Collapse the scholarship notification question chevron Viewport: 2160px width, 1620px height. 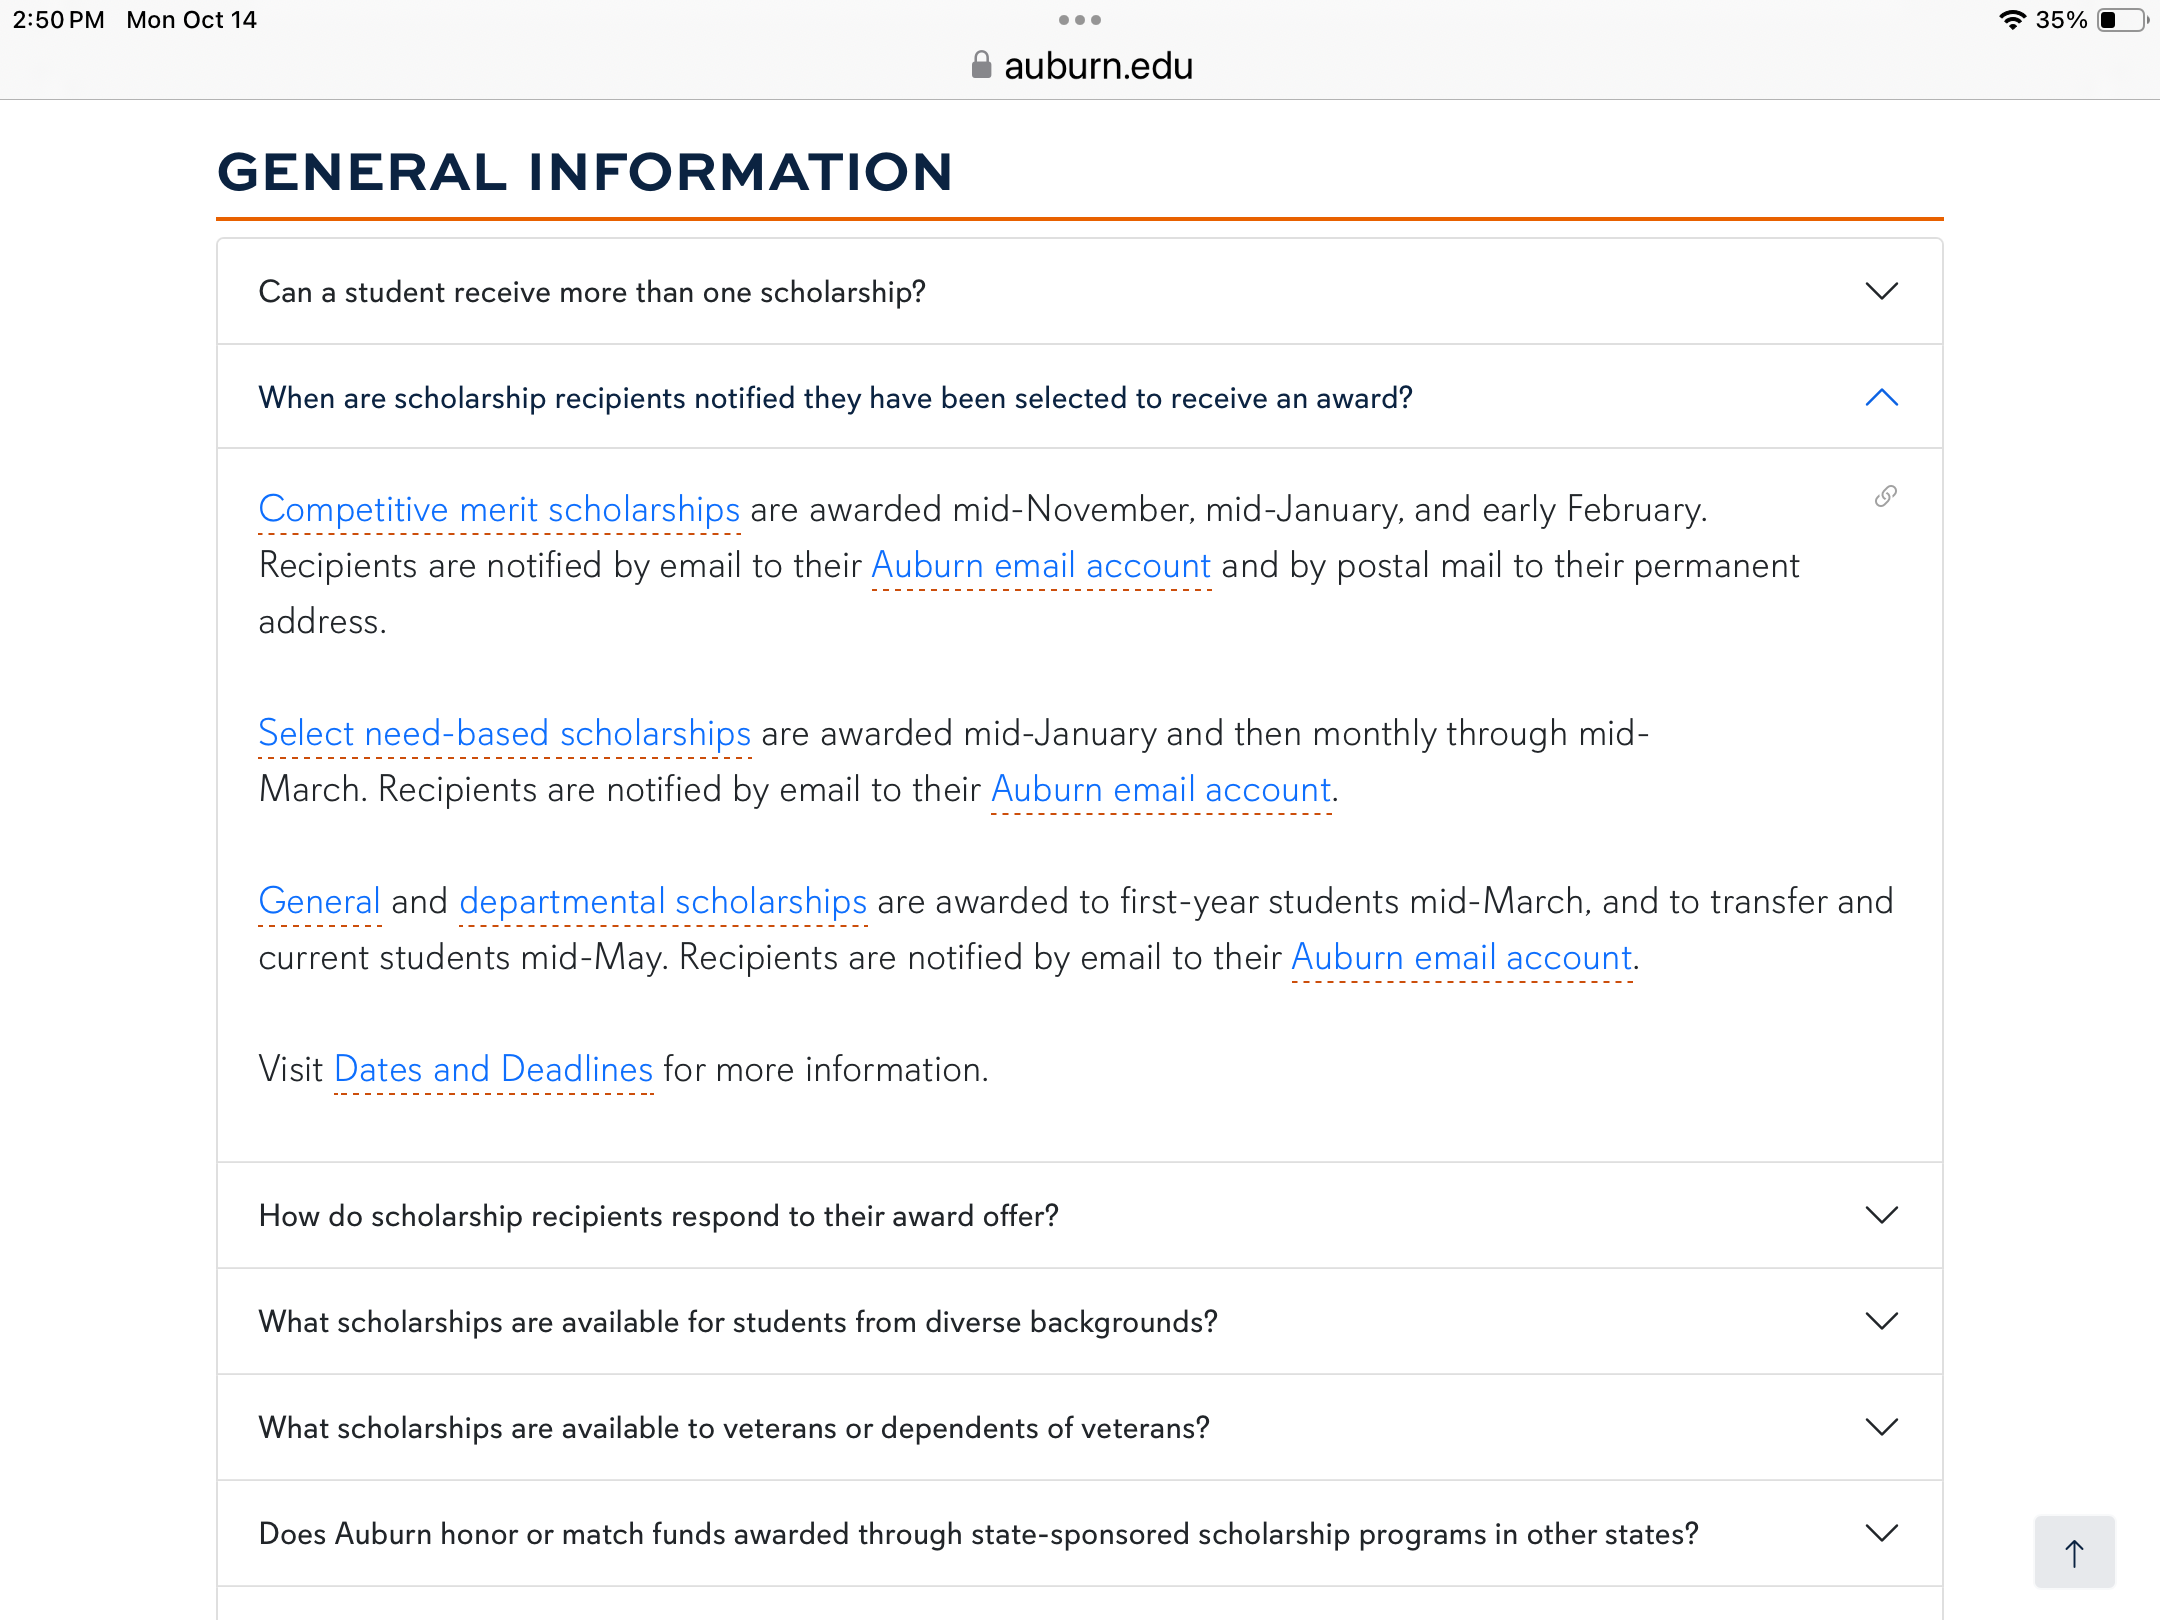(1881, 398)
